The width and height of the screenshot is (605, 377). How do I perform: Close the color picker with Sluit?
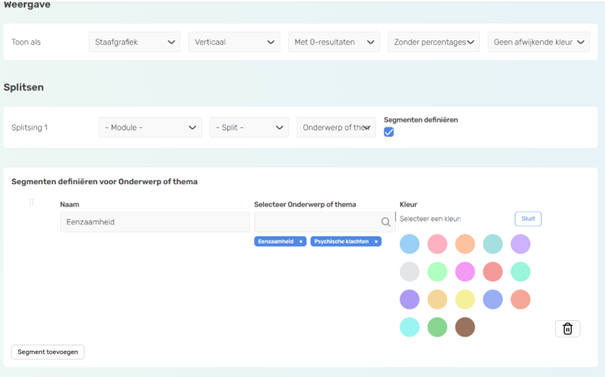click(528, 219)
